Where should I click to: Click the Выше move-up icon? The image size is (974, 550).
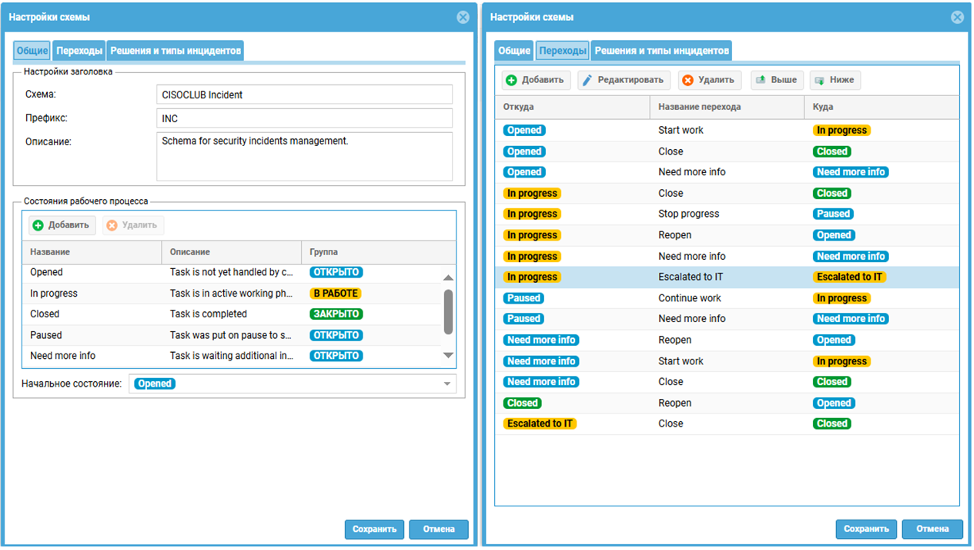point(760,80)
